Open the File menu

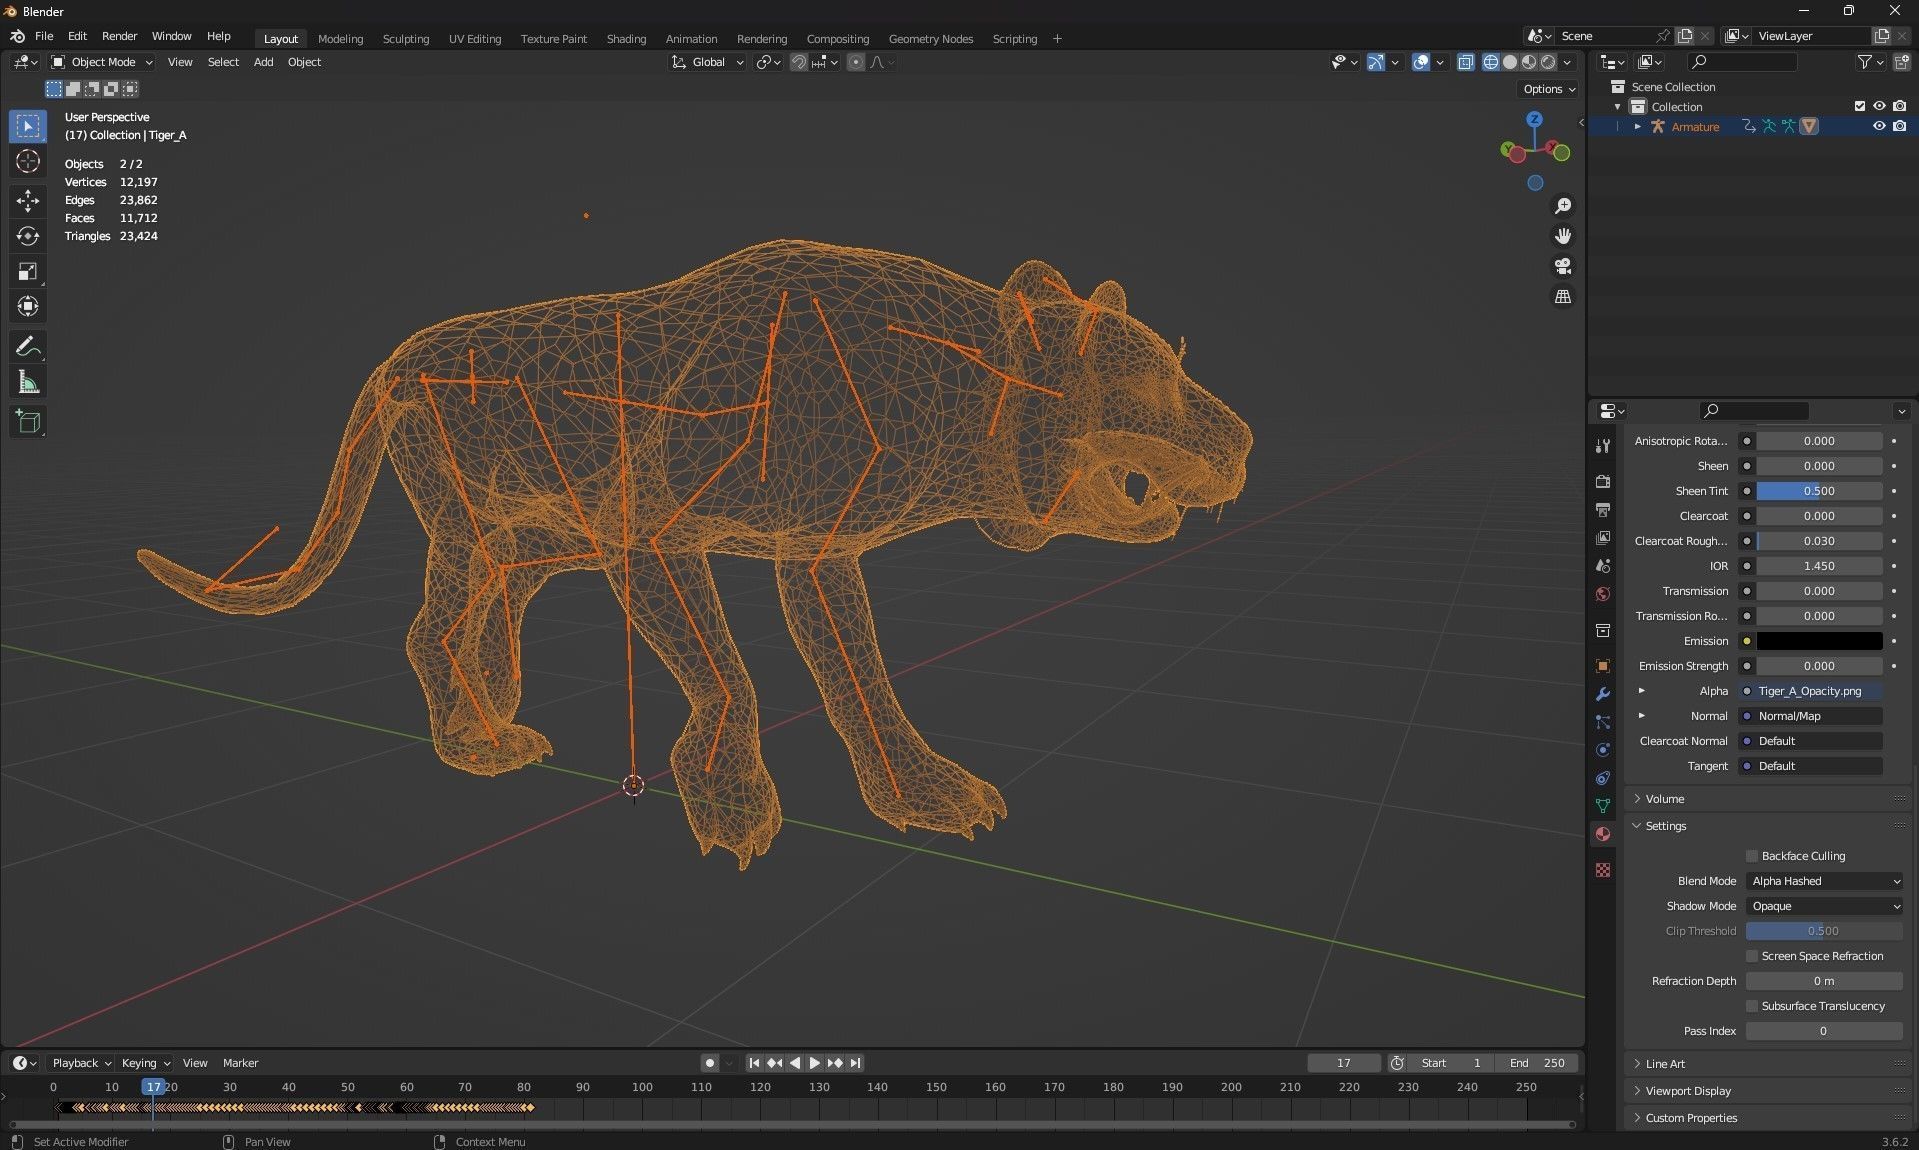click(44, 36)
